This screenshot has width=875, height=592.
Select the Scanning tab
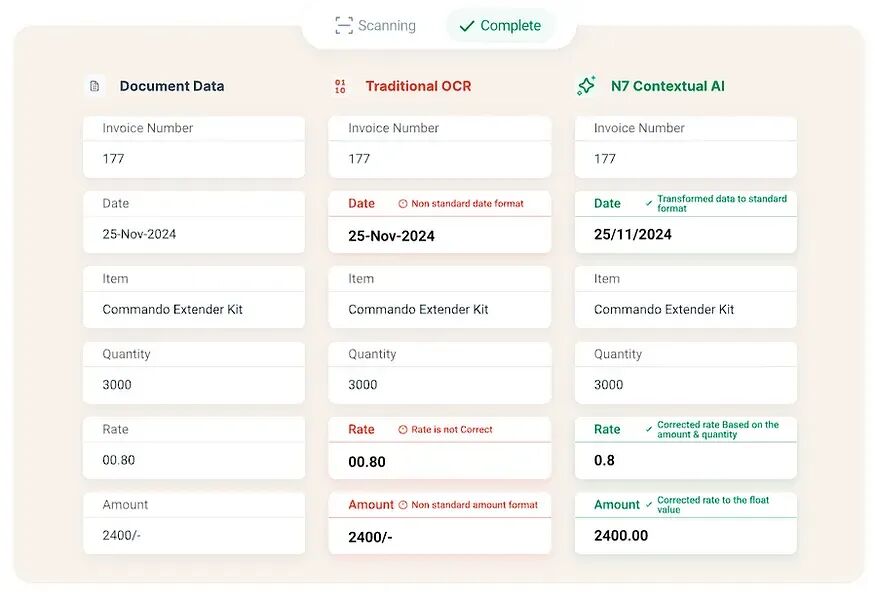coord(376,26)
